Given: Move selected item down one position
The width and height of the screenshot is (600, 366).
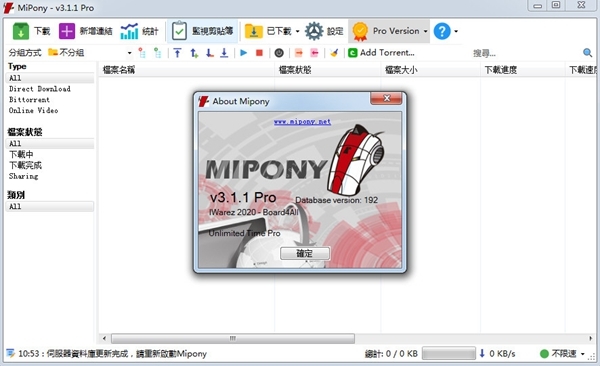Looking at the screenshot, I should (209, 53).
